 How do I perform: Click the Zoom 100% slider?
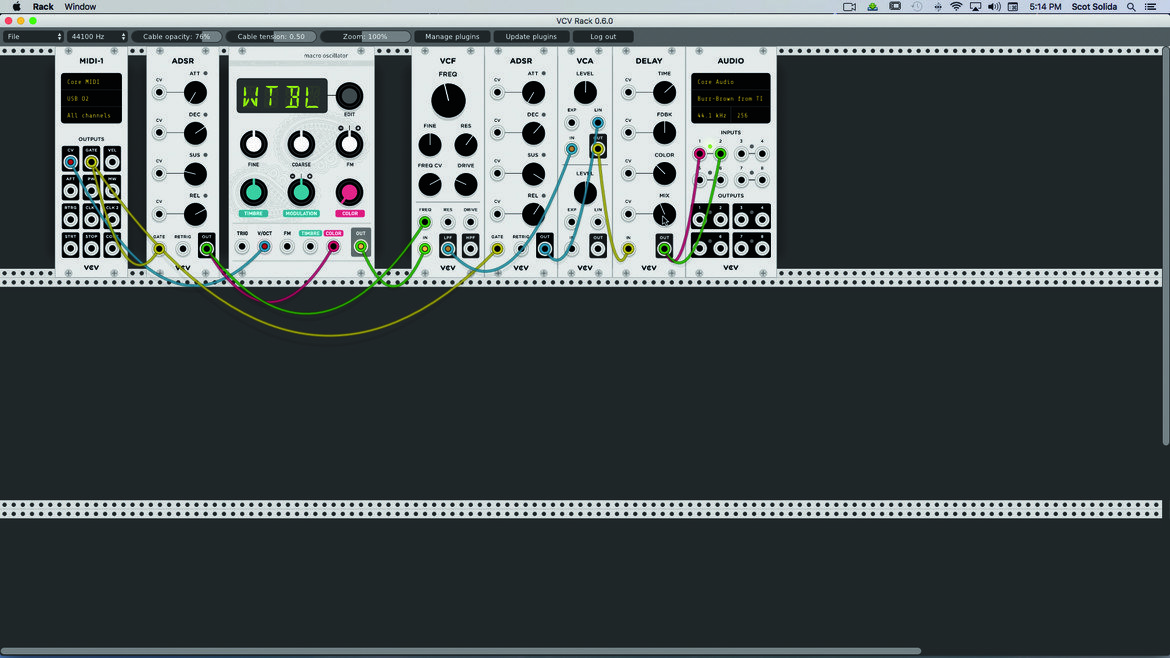point(366,37)
